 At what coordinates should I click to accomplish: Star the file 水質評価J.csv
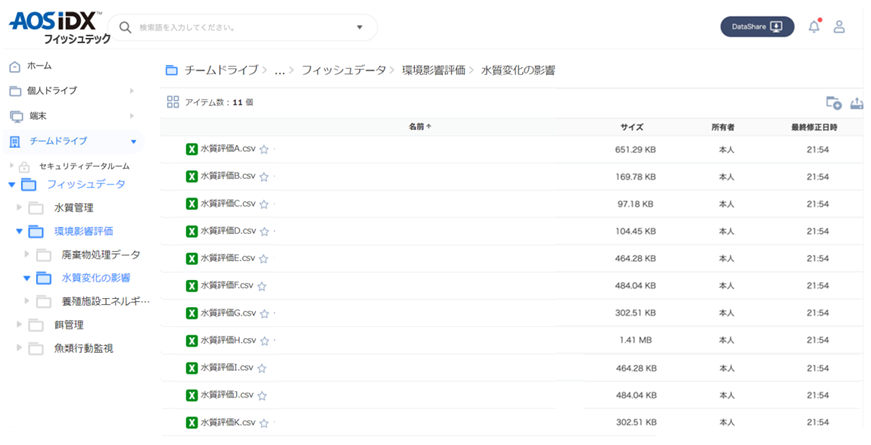[x=262, y=396]
